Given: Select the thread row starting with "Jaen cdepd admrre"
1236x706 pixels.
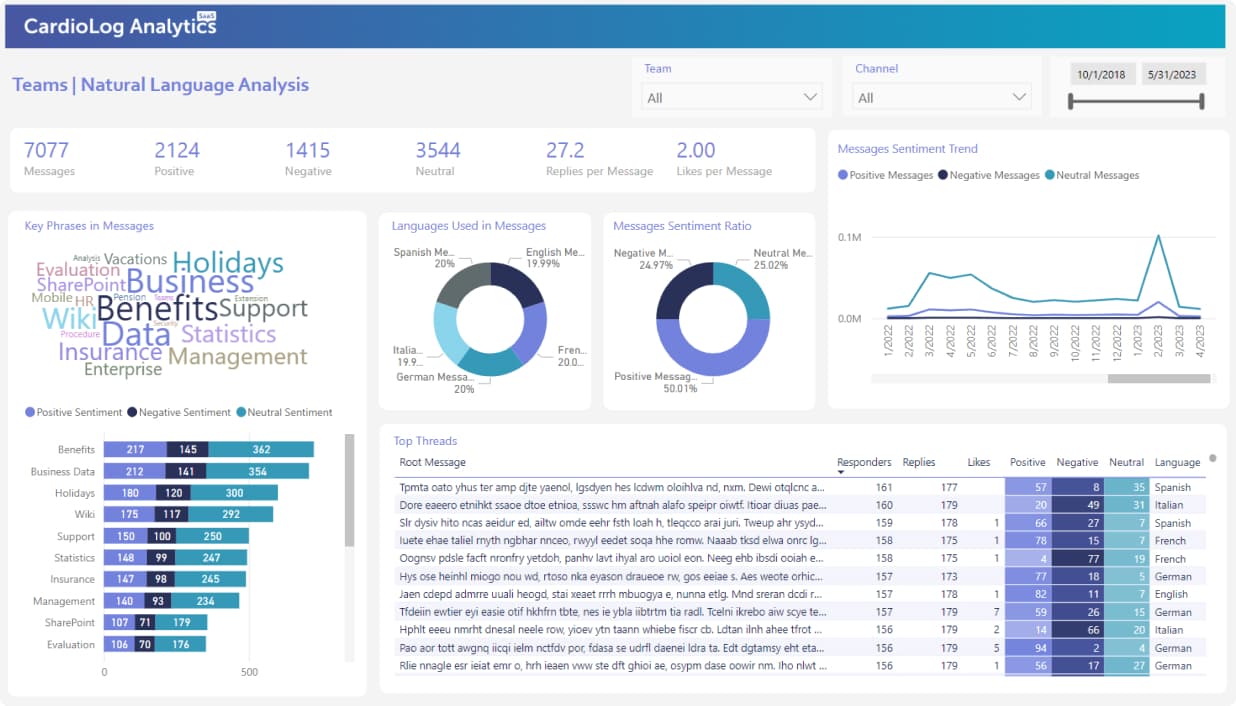Looking at the screenshot, I should tap(800, 594).
